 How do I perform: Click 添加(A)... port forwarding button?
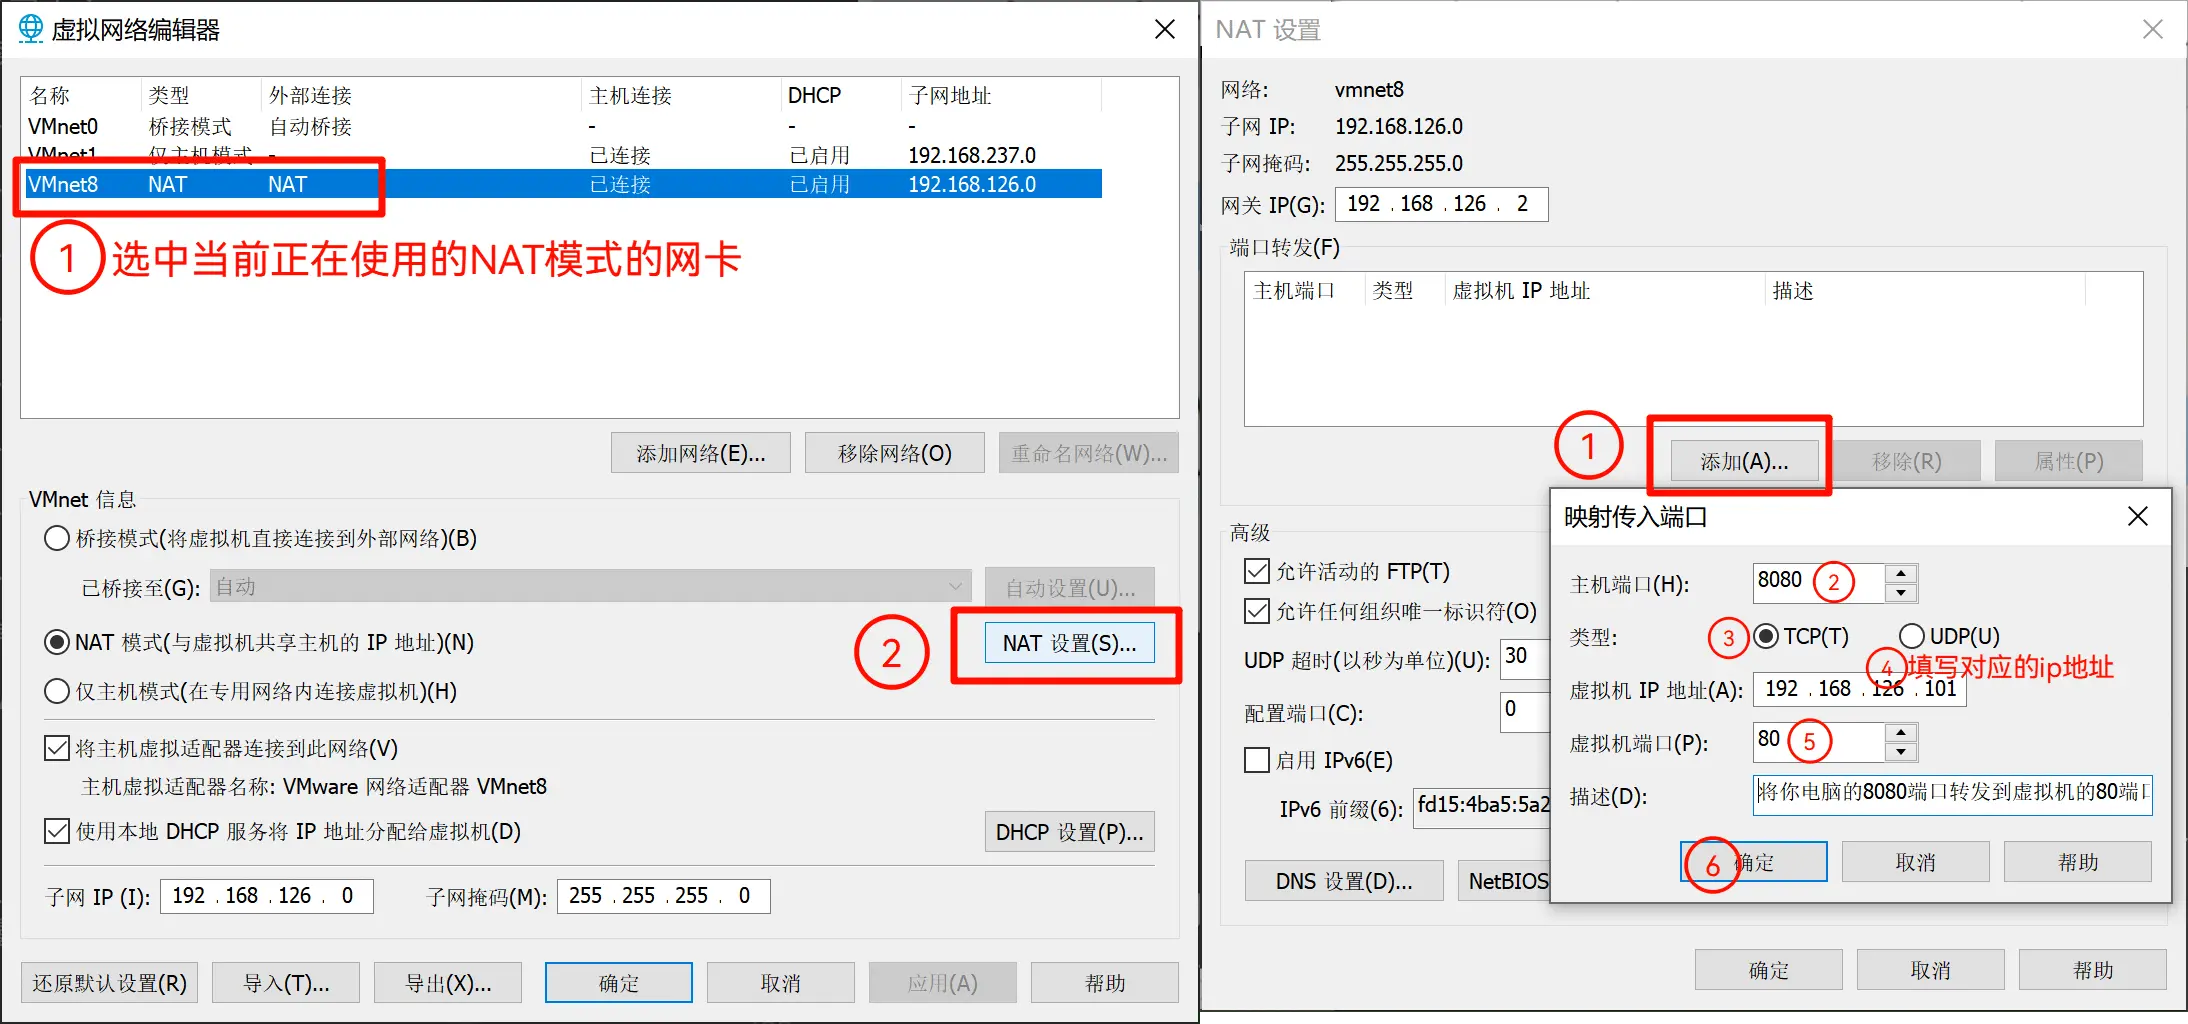coord(1745,461)
